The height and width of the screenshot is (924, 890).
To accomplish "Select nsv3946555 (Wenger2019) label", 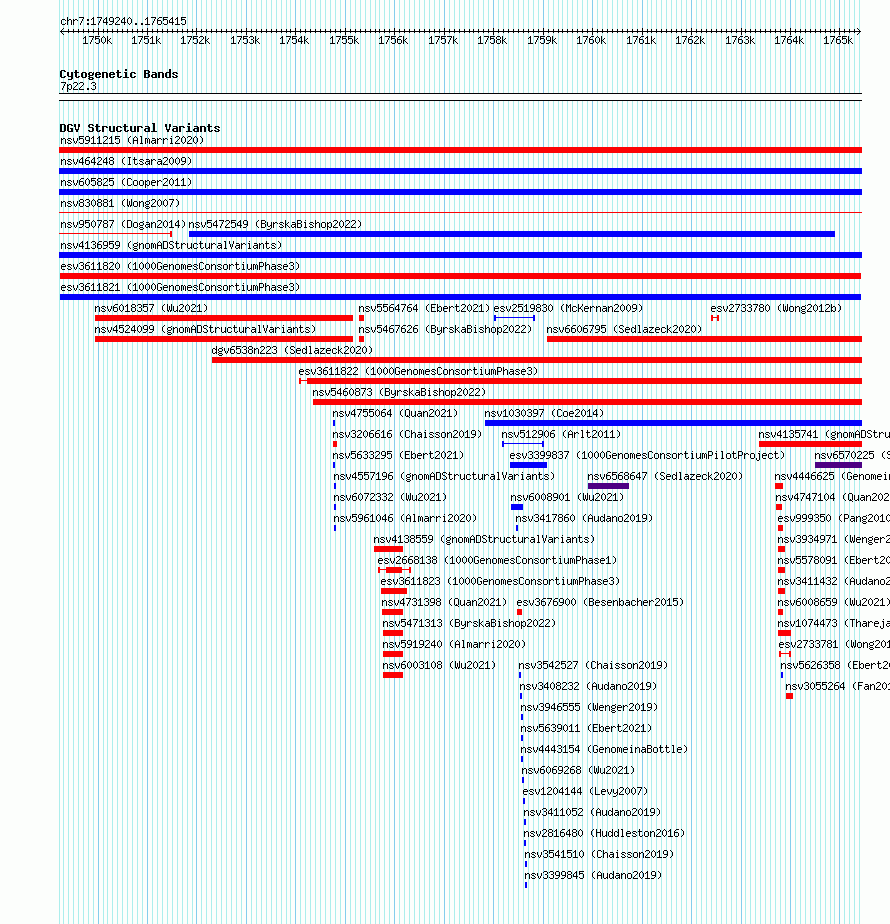I will 589,707.
